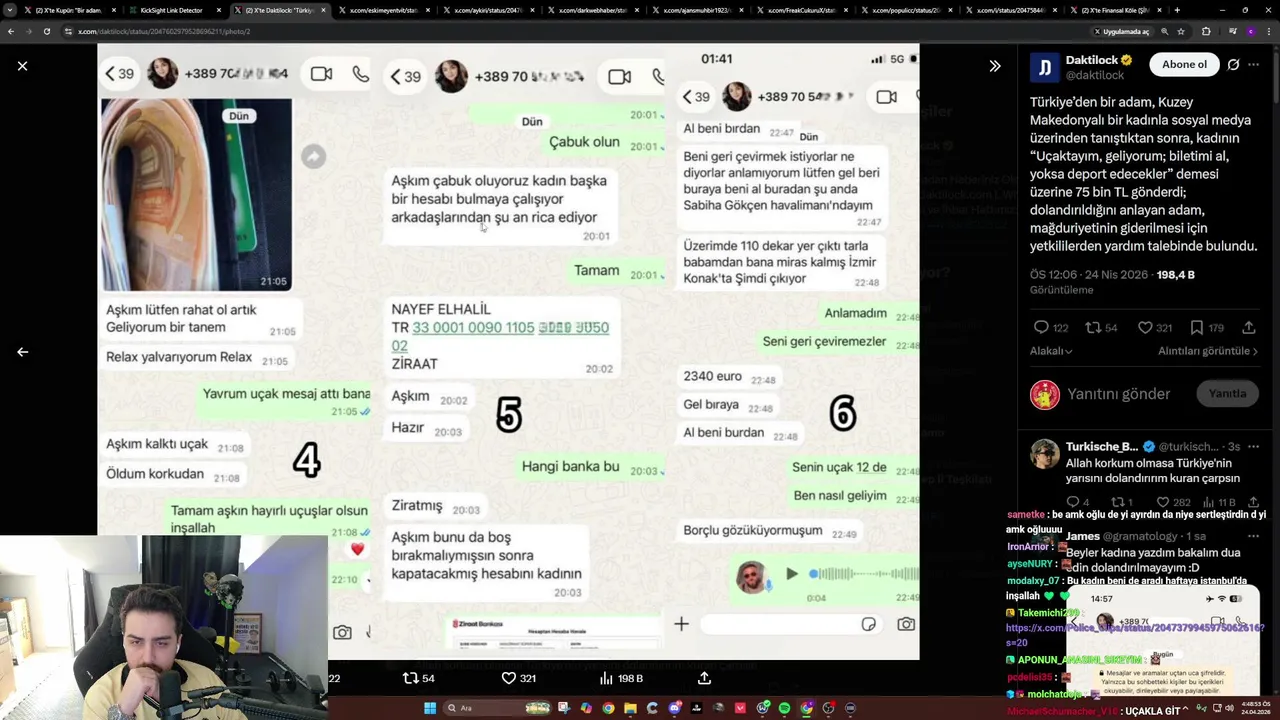This screenshot has width=1280, height=720.
Task: Click the x.com address bar
Action: click(x=570, y=31)
